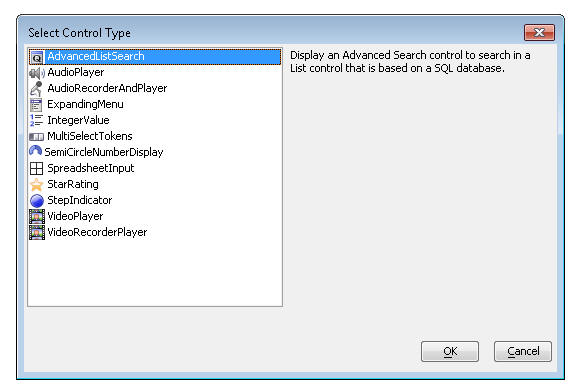Click the StepIndicator blue circle icon
The width and height of the screenshot is (574, 384).
pyautogui.click(x=37, y=201)
